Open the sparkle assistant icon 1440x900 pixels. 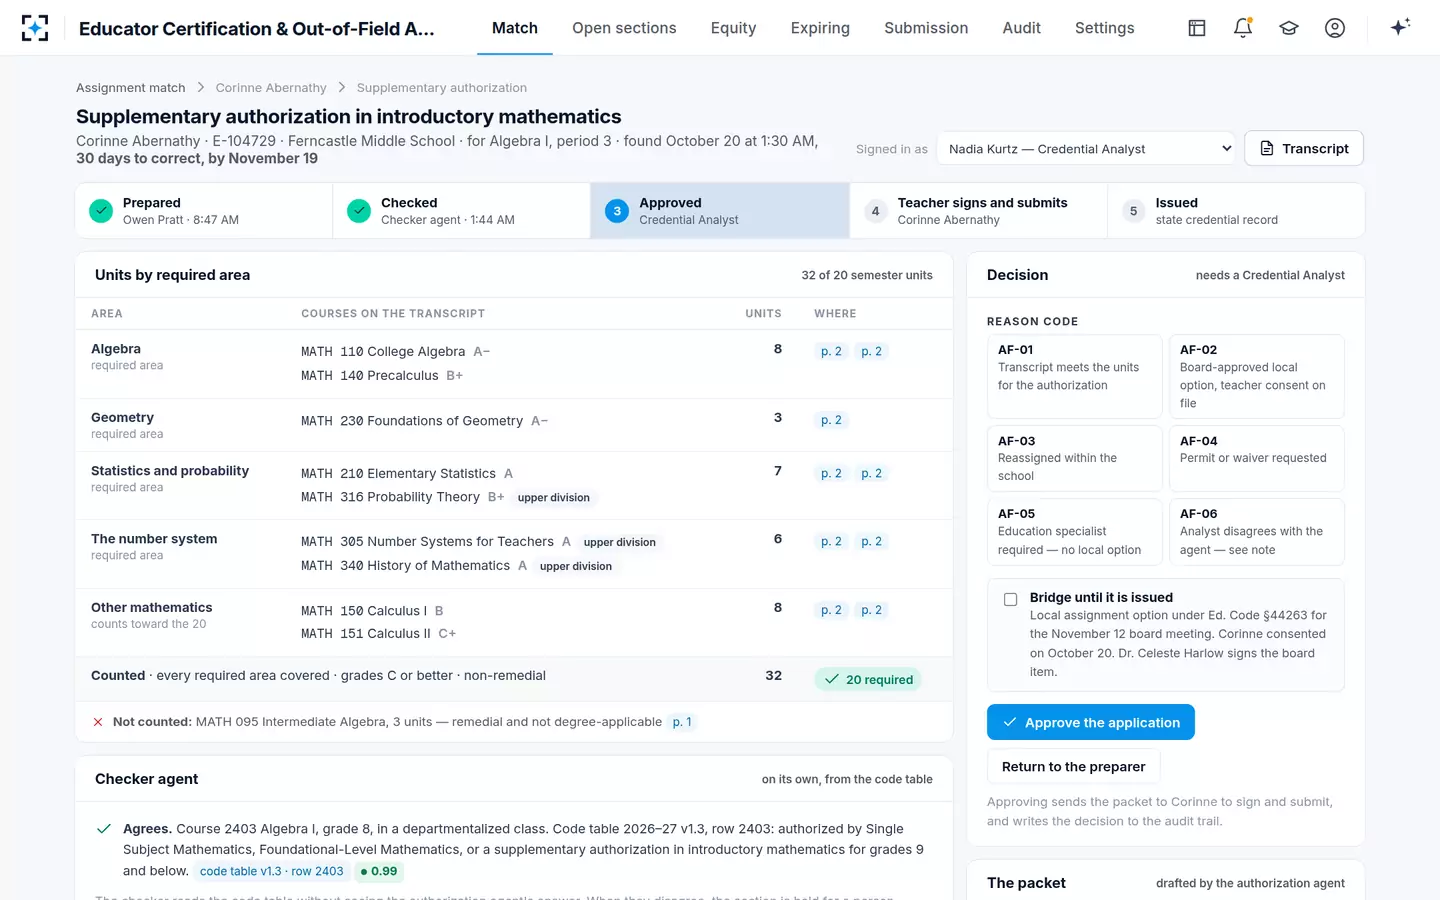(x=1400, y=27)
